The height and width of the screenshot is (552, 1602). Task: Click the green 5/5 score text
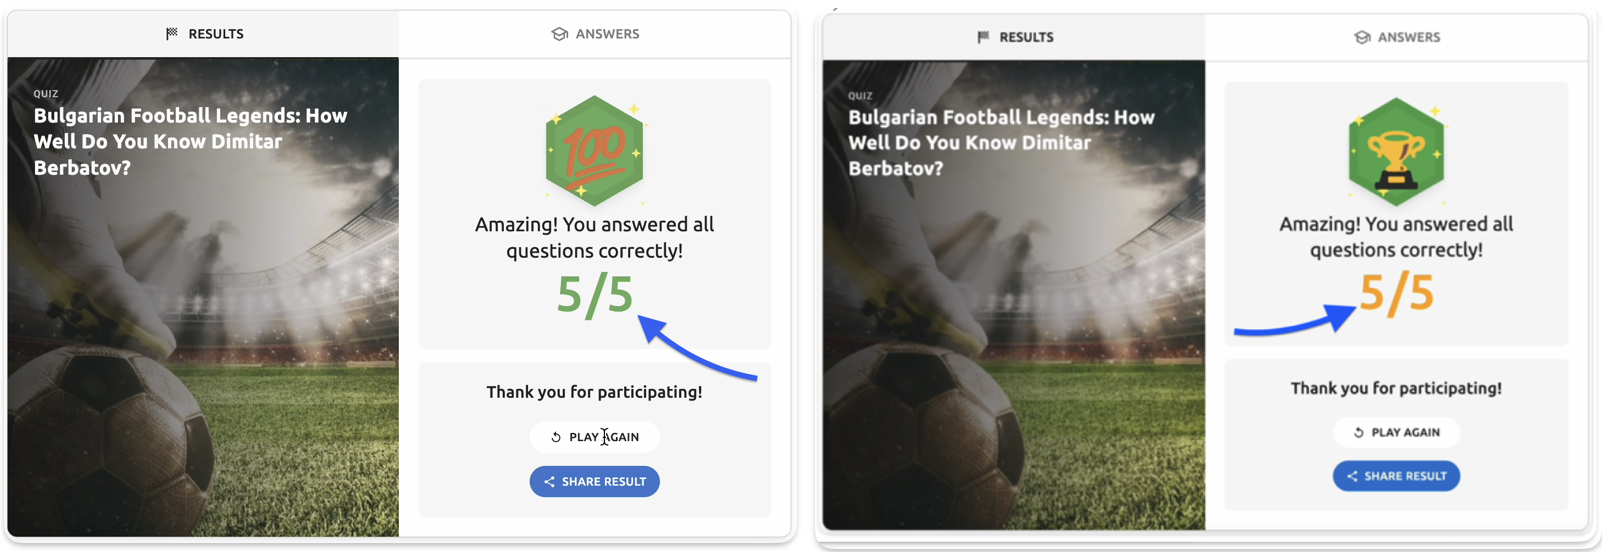595,295
